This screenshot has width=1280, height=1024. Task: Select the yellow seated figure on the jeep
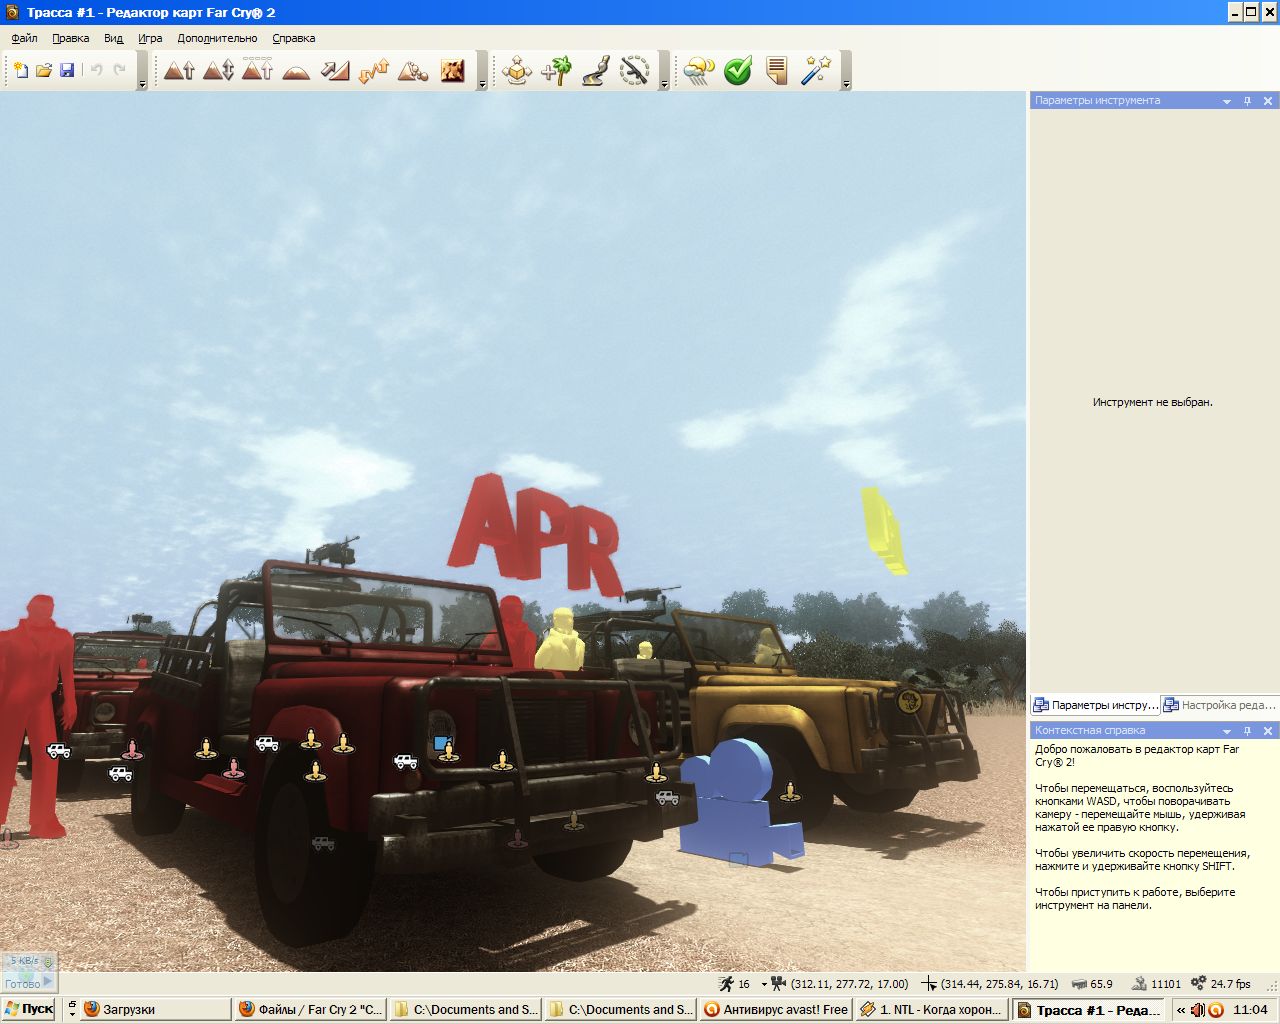point(560,639)
